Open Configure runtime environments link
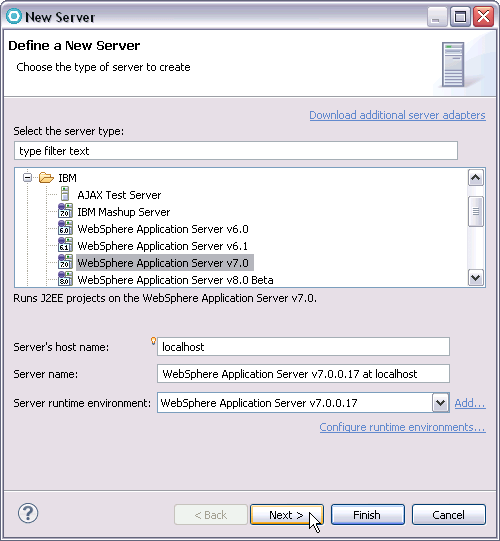This screenshot has height=541, width=500. click(x=402, y=427)
